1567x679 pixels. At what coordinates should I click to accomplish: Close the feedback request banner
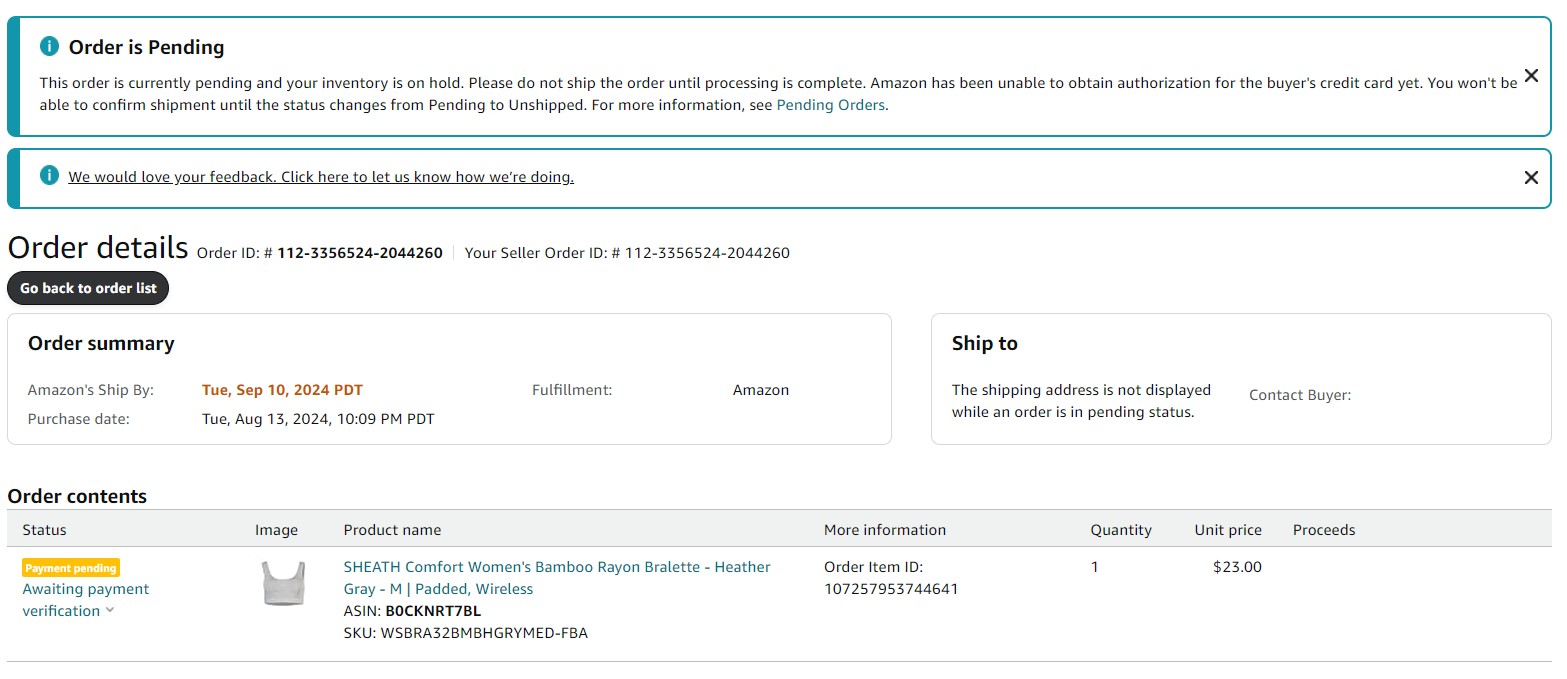click(1530, 178)
